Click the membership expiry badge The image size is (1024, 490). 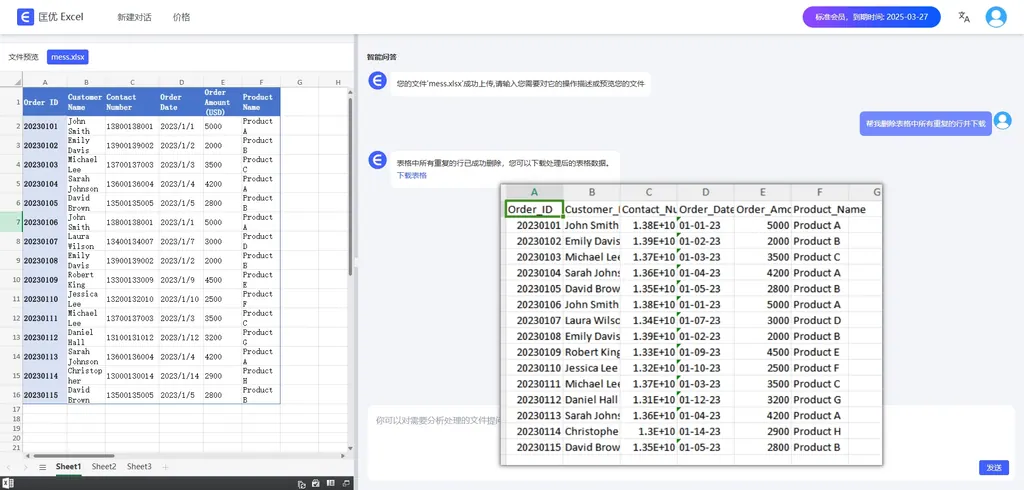[870, 17]
